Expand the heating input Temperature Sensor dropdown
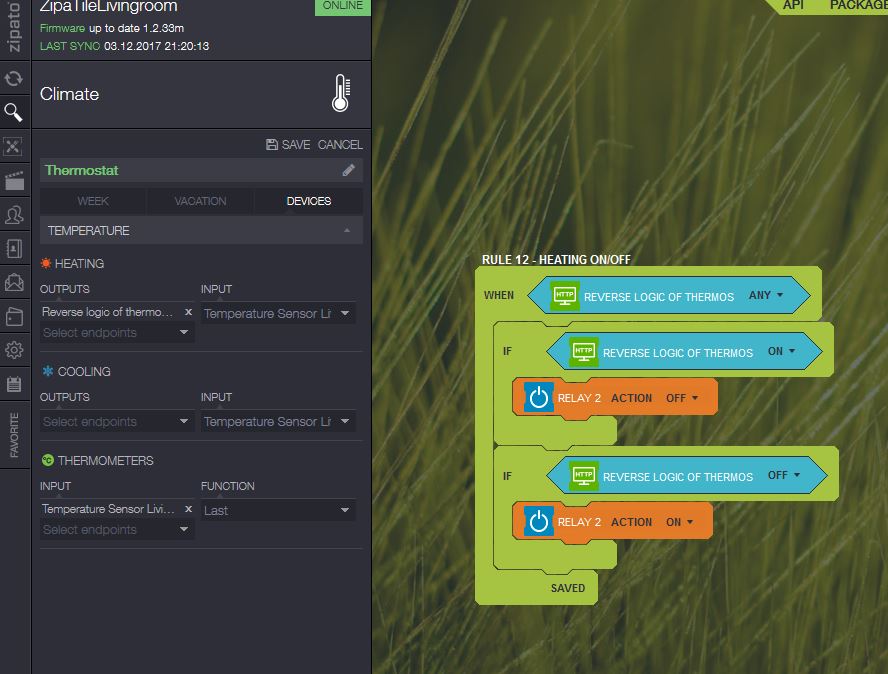The width and height of the screenshot is (888, 674). click(277, 313)
